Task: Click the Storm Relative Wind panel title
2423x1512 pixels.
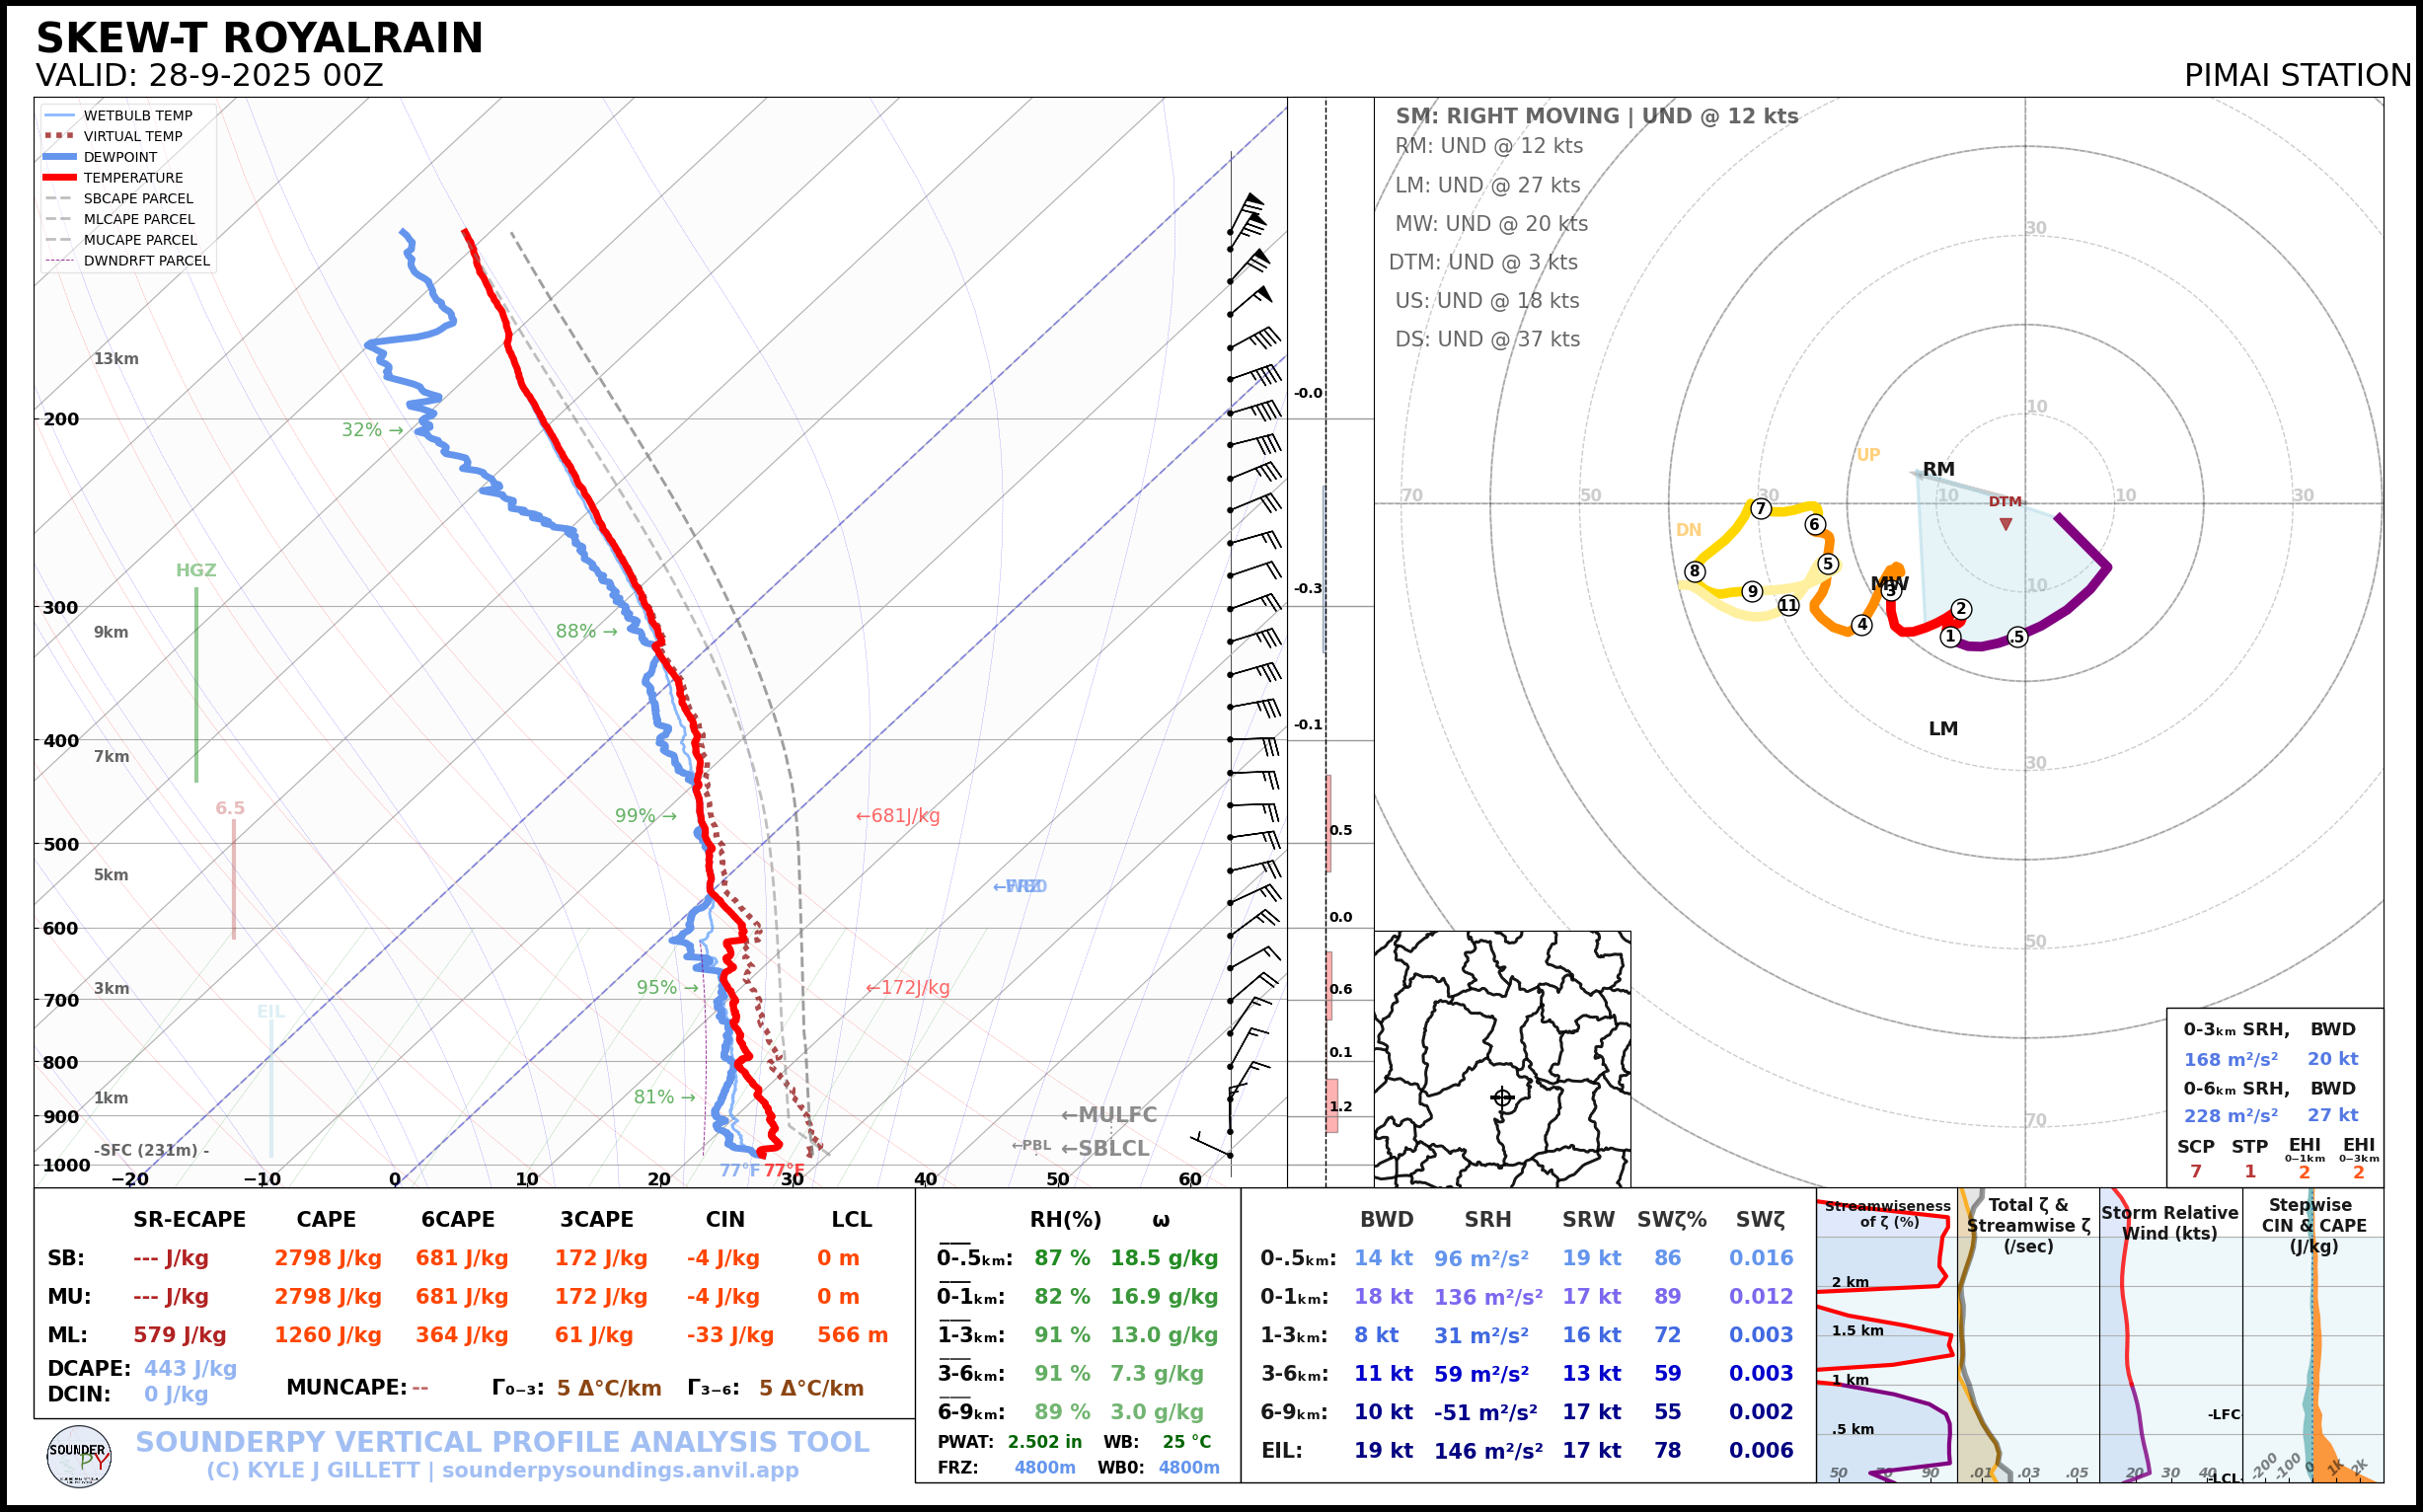Action: click(2169, 1222)
